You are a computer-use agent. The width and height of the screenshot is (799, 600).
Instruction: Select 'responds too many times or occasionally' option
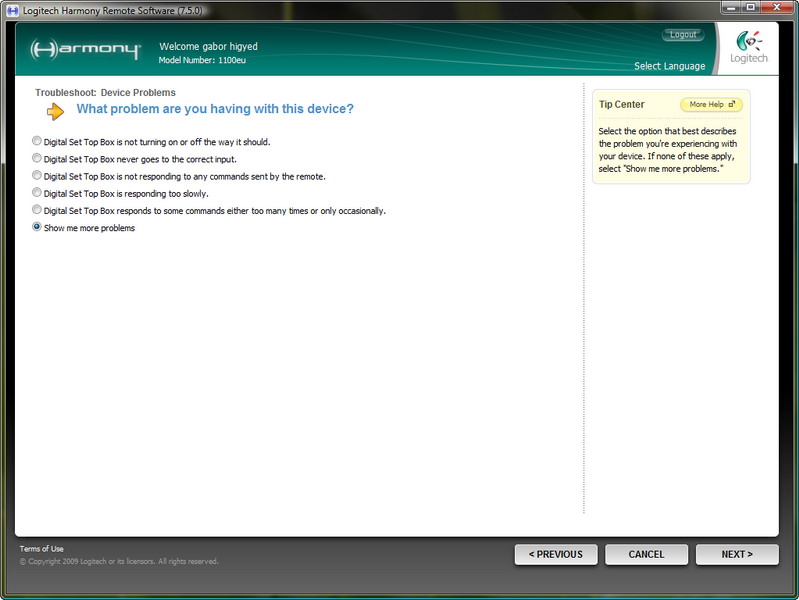pos(37,210)
